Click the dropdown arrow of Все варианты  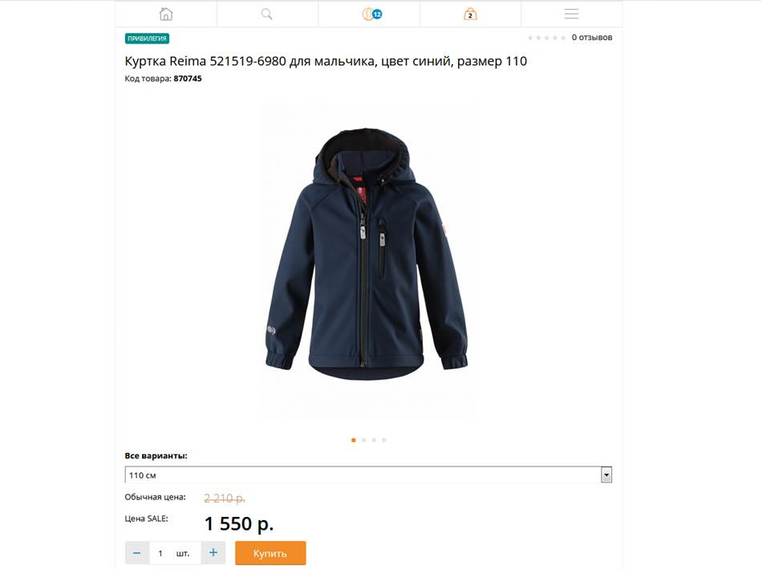point(606,475)
